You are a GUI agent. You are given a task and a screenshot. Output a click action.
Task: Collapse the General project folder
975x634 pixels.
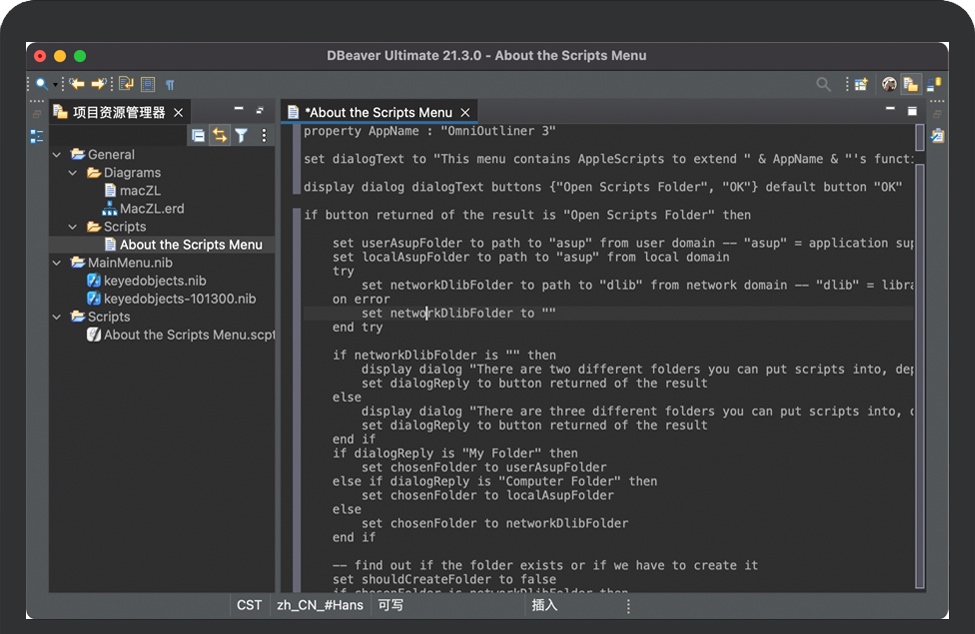[x=57, y=155]
